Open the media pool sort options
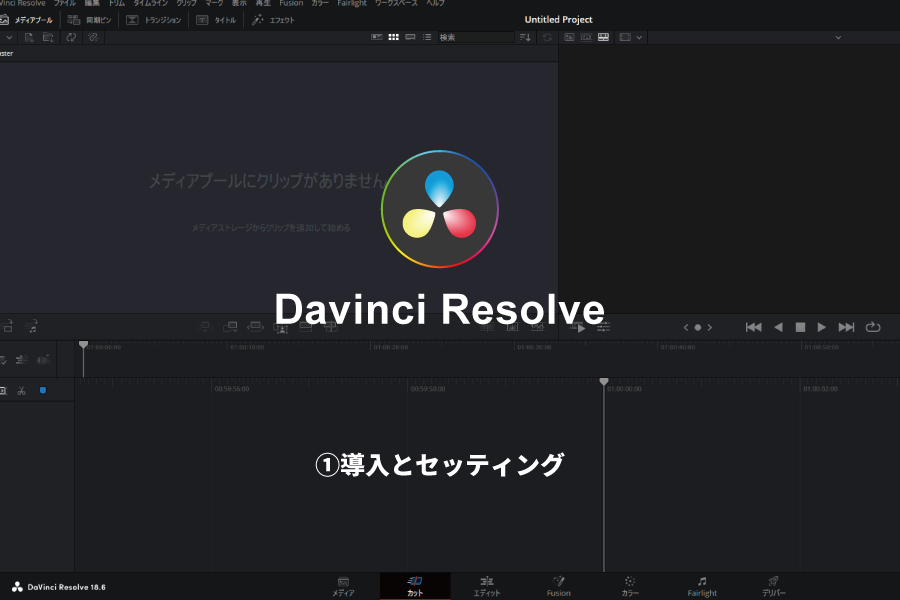The width and height of the screenshot is (900, 600). point(525,37)
